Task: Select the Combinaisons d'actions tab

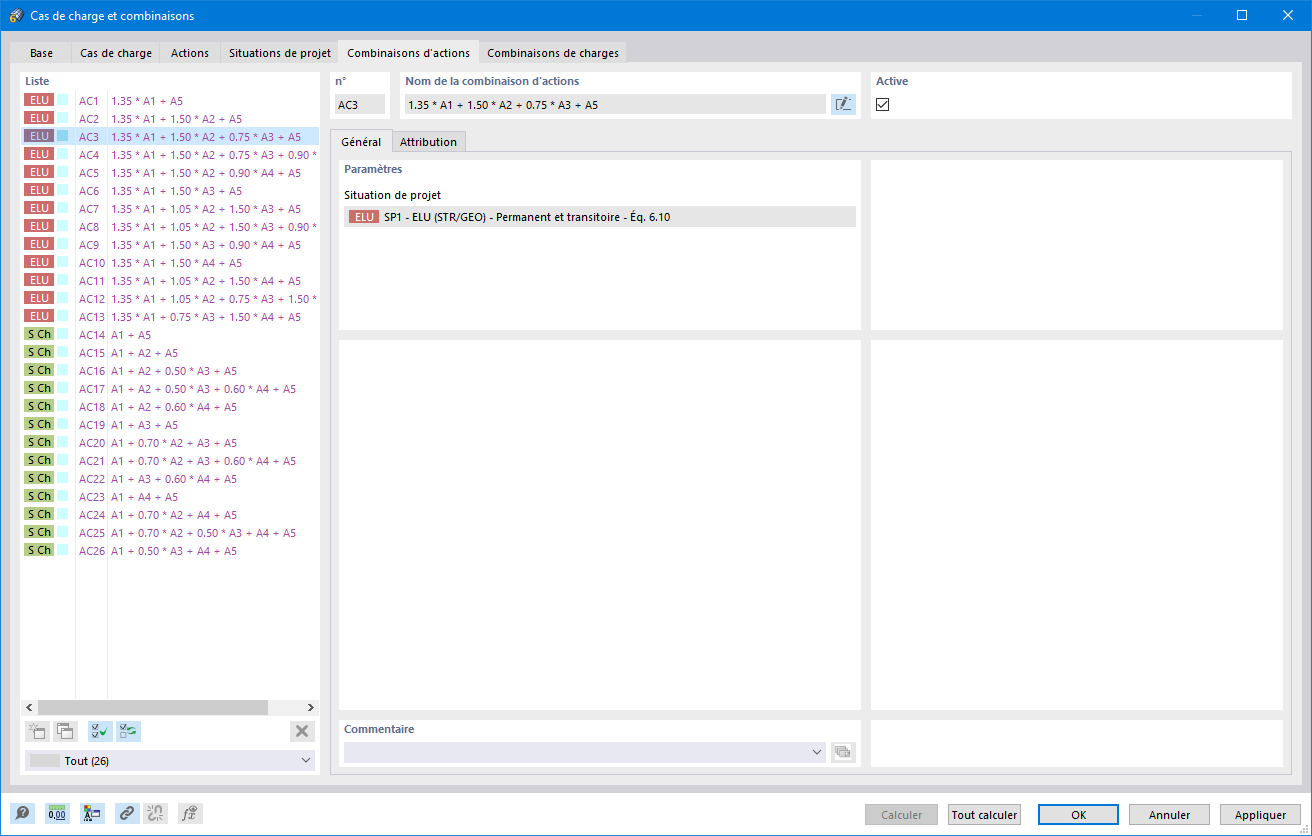Action: (408, 52)
